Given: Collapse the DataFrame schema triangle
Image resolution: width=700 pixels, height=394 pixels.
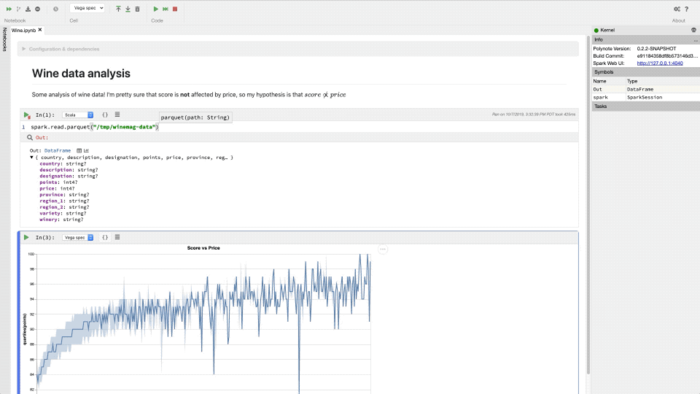Looking at the screenshot, I should 32,157.
